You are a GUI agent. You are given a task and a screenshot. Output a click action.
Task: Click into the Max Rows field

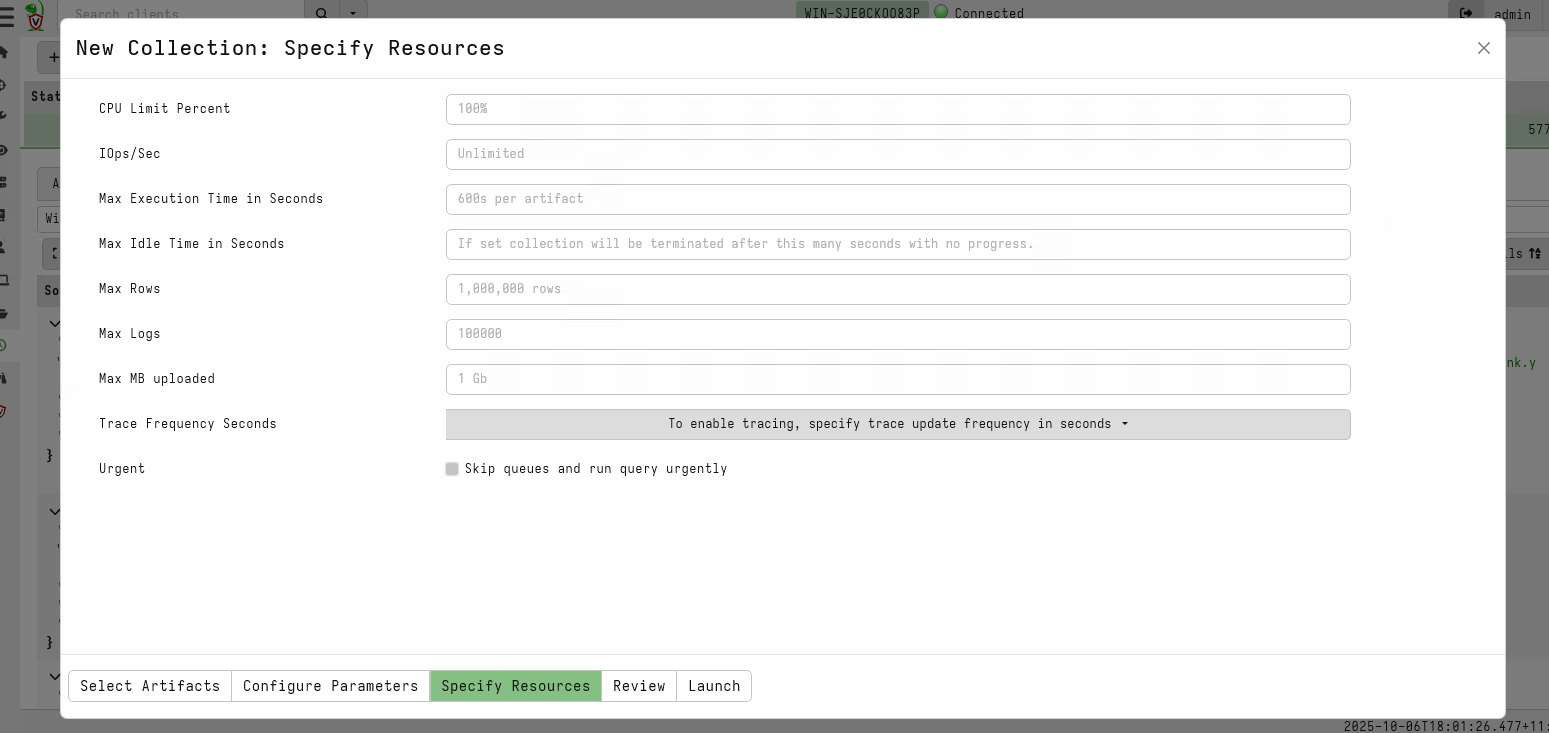click(x=897, y=289)
